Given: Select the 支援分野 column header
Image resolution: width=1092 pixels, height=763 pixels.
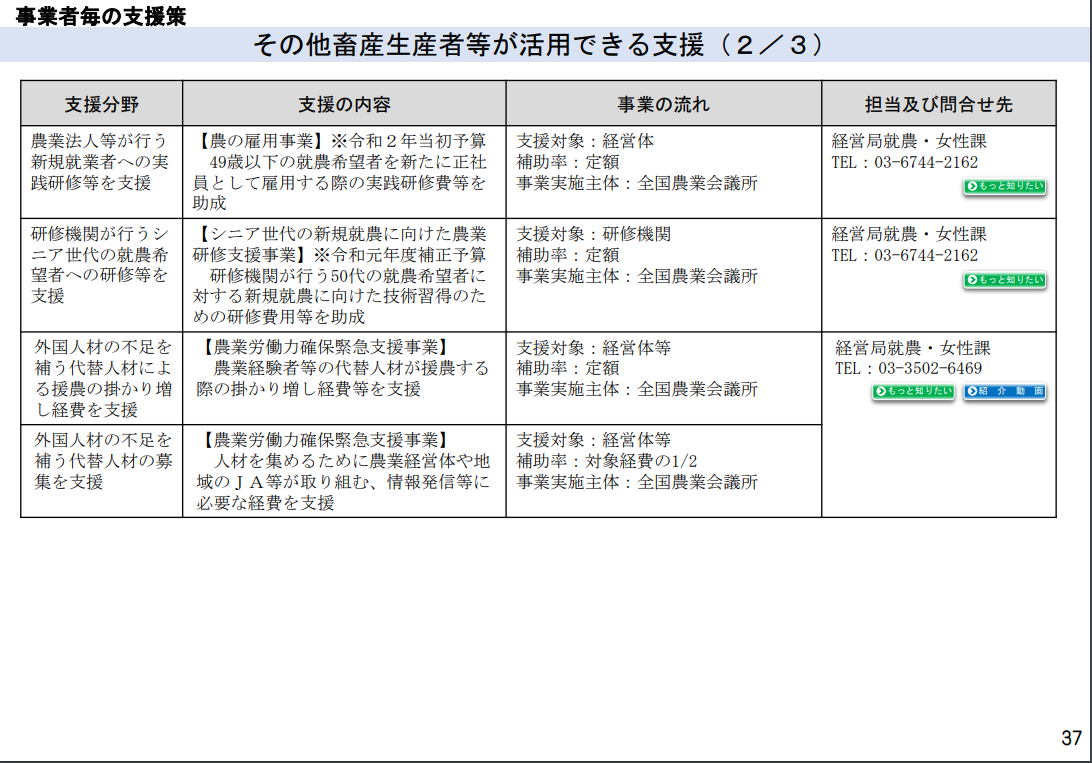Looking at the screenshot, I should point(102,104).
